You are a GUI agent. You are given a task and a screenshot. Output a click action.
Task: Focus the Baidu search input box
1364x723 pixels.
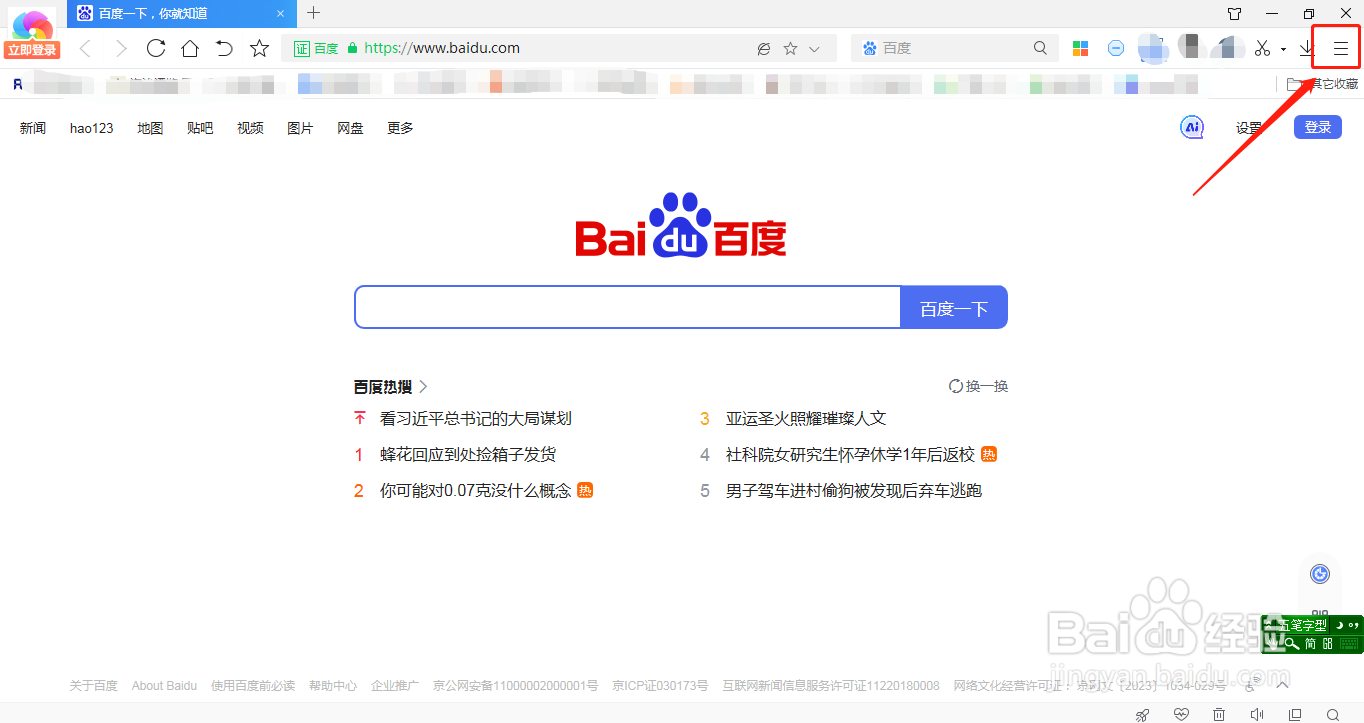(628, 307)
